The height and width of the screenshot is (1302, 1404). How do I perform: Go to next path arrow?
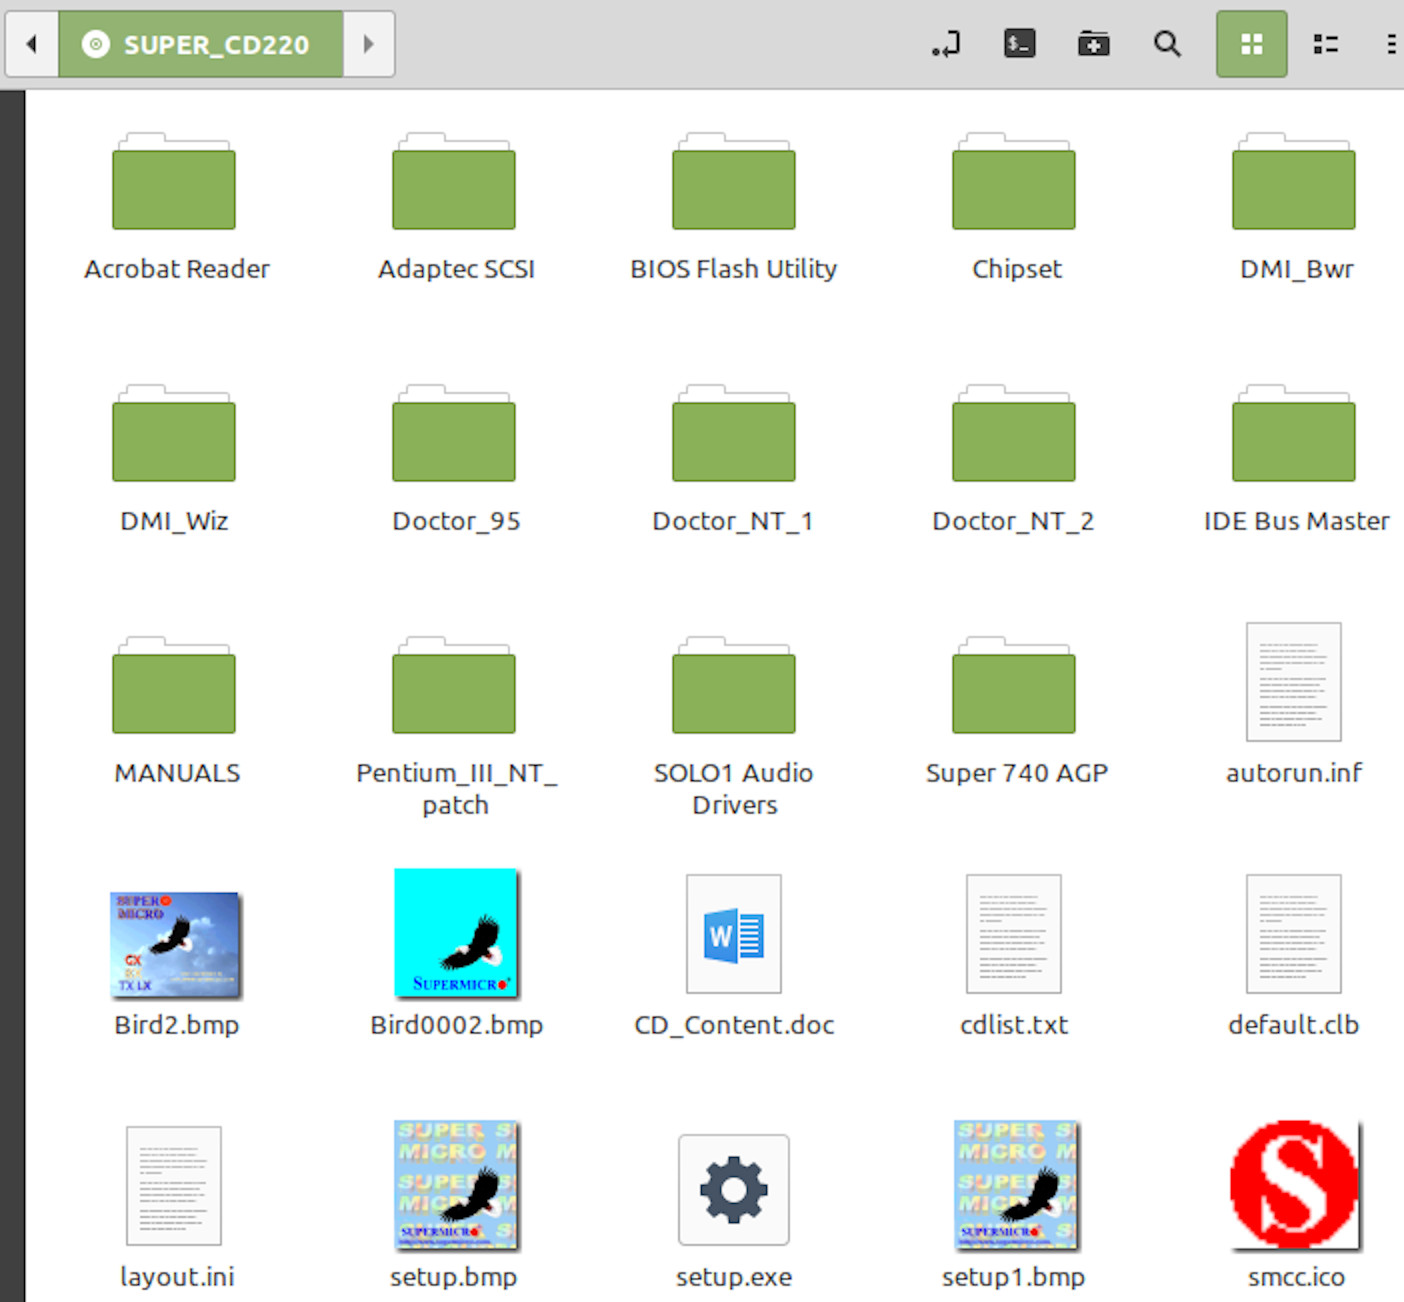coord(369,44)
